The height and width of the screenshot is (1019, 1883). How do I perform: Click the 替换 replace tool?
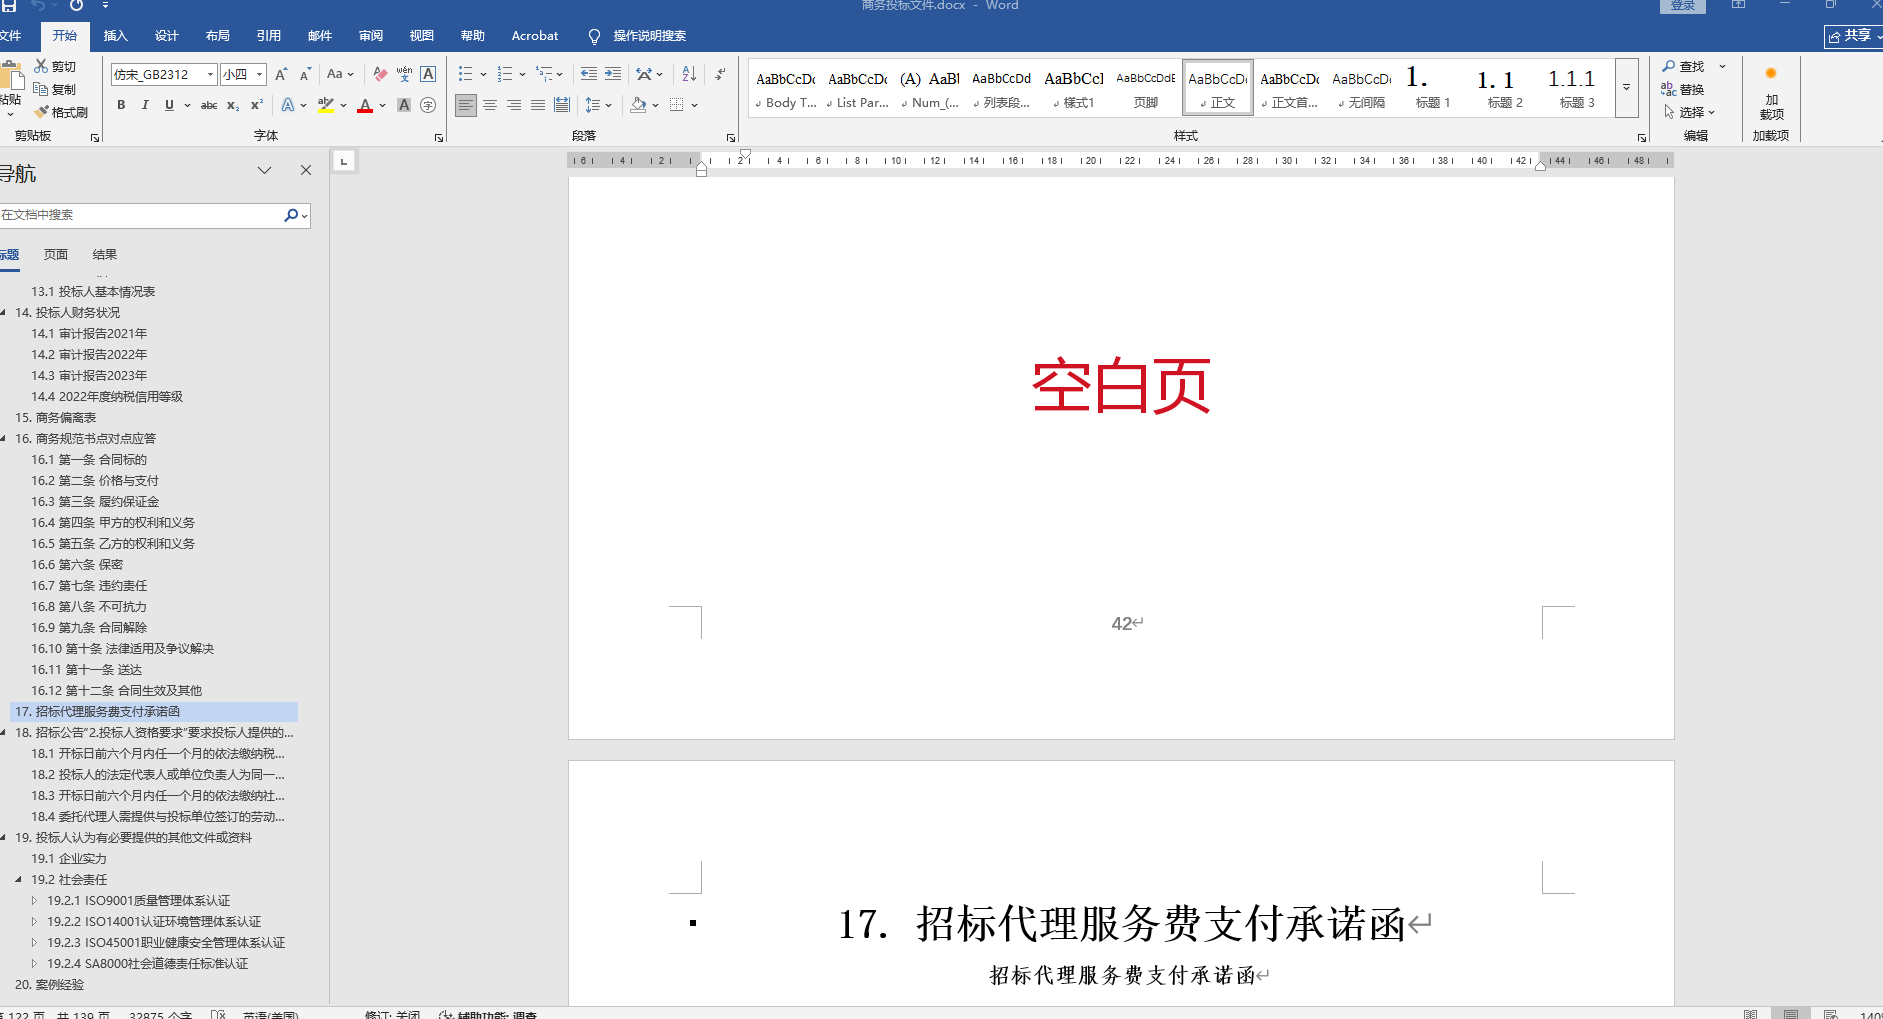pyautogui.click(x=1683, y=89)
